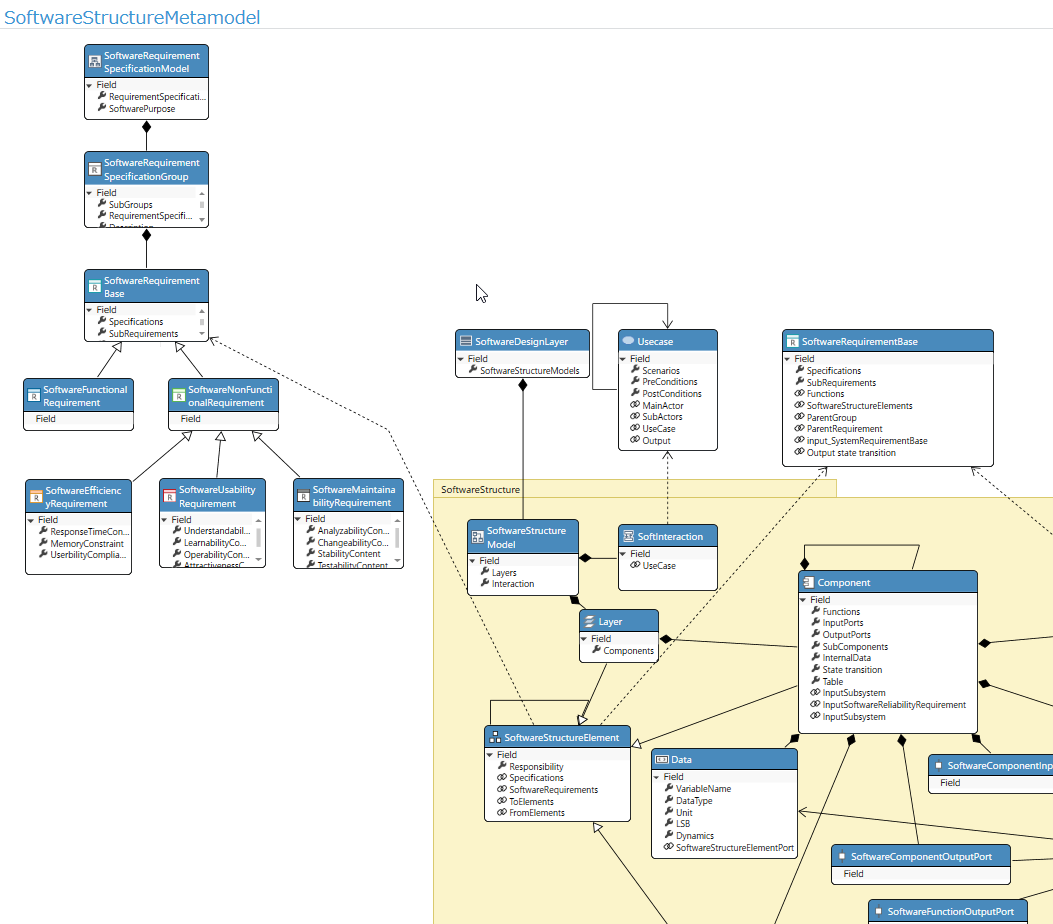Click the SoftwareStructureElement header icon
This screenshot has height=924, width=1053.
495,737
